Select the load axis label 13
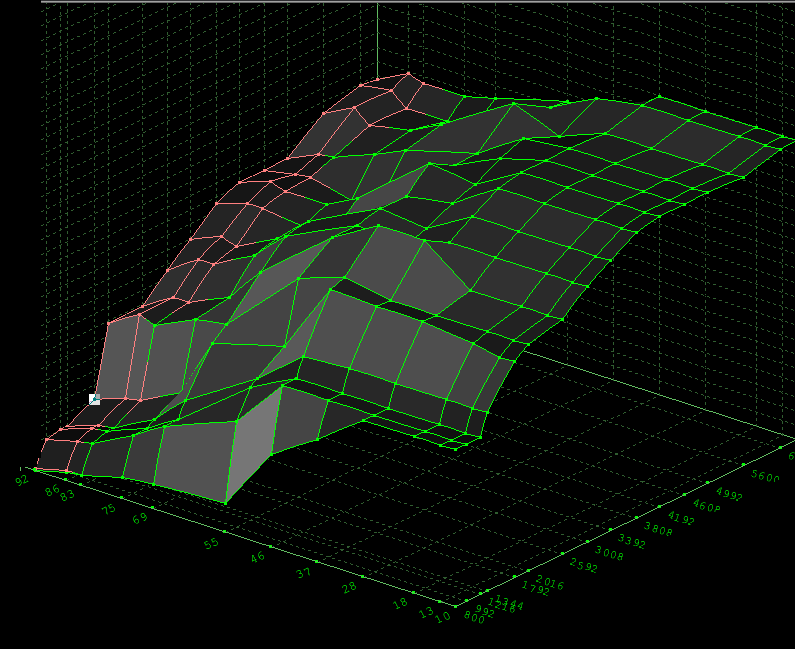 tap(426, 612)
